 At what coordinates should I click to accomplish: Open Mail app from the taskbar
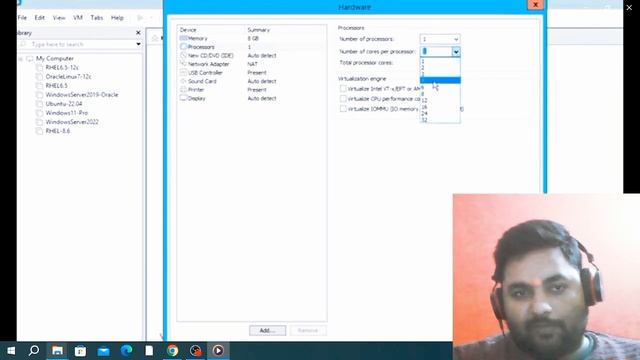[103, 351]
